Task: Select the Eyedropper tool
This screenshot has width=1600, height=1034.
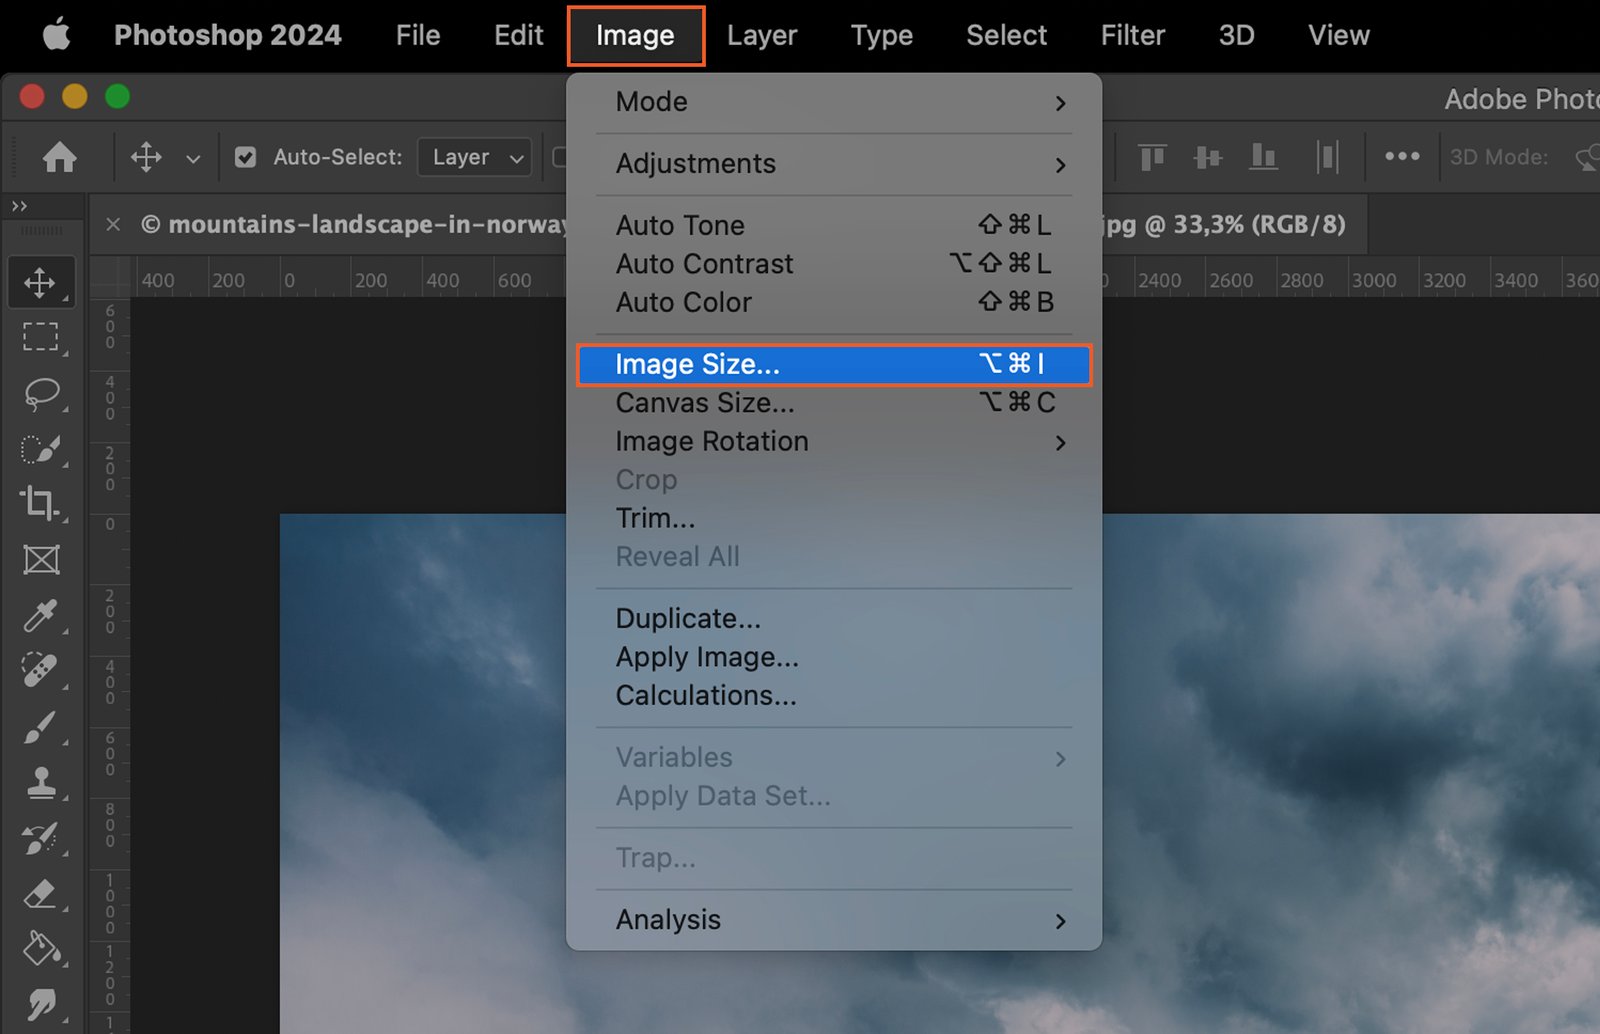Action: coord(40,615)
